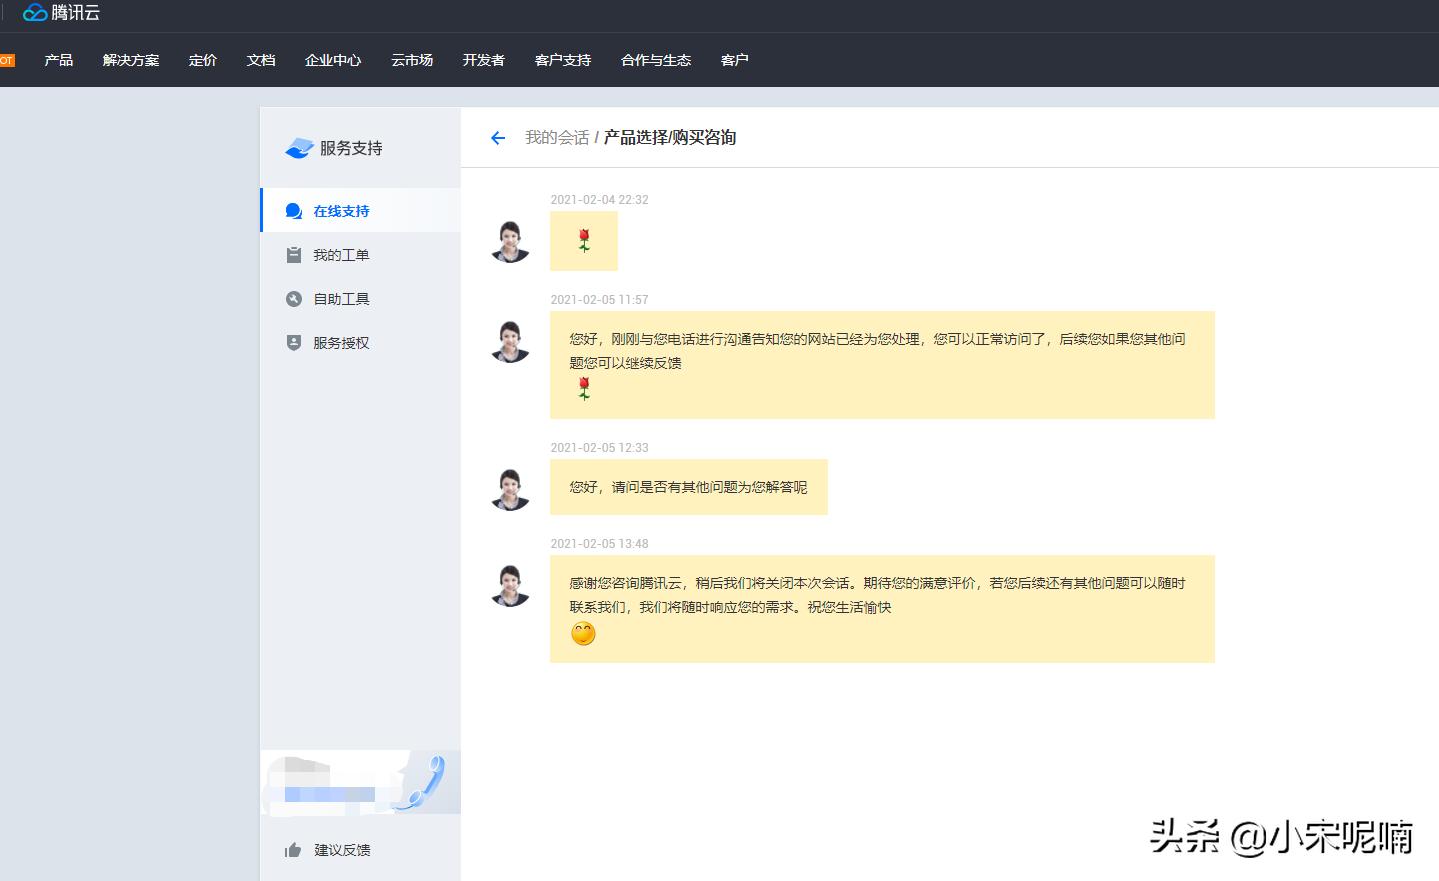Click the support agent's avatar photo
The height and width of the screenshot is (881, 1439).
coord(510,489)
